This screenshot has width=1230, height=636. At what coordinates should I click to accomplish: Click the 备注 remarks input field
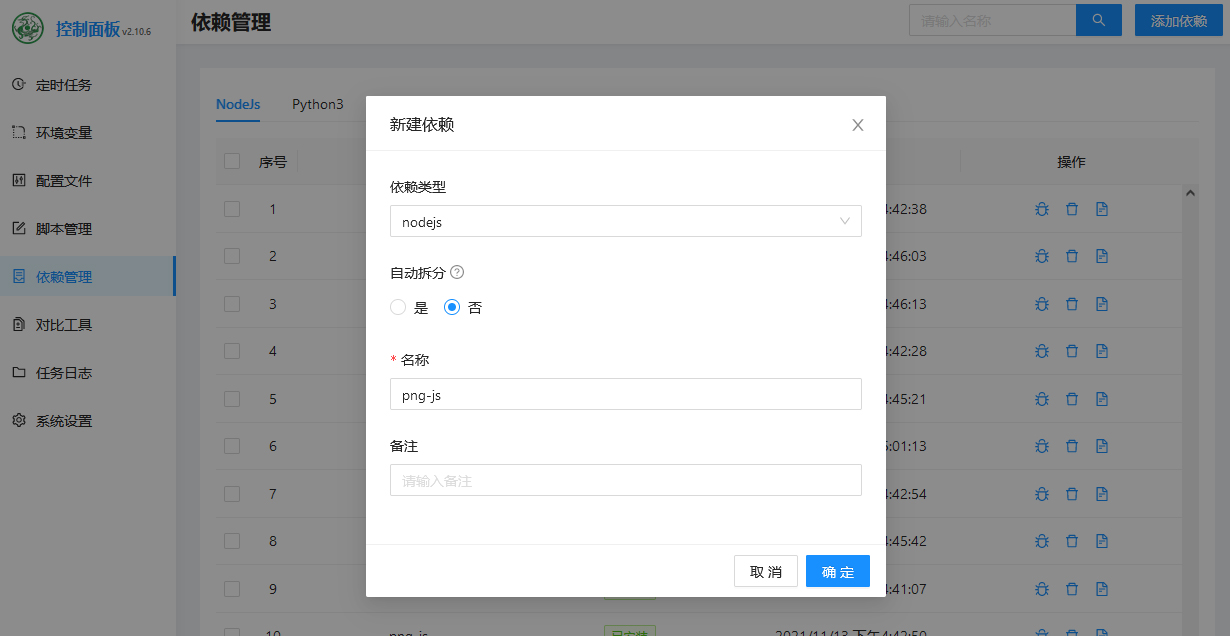(625, 480)
